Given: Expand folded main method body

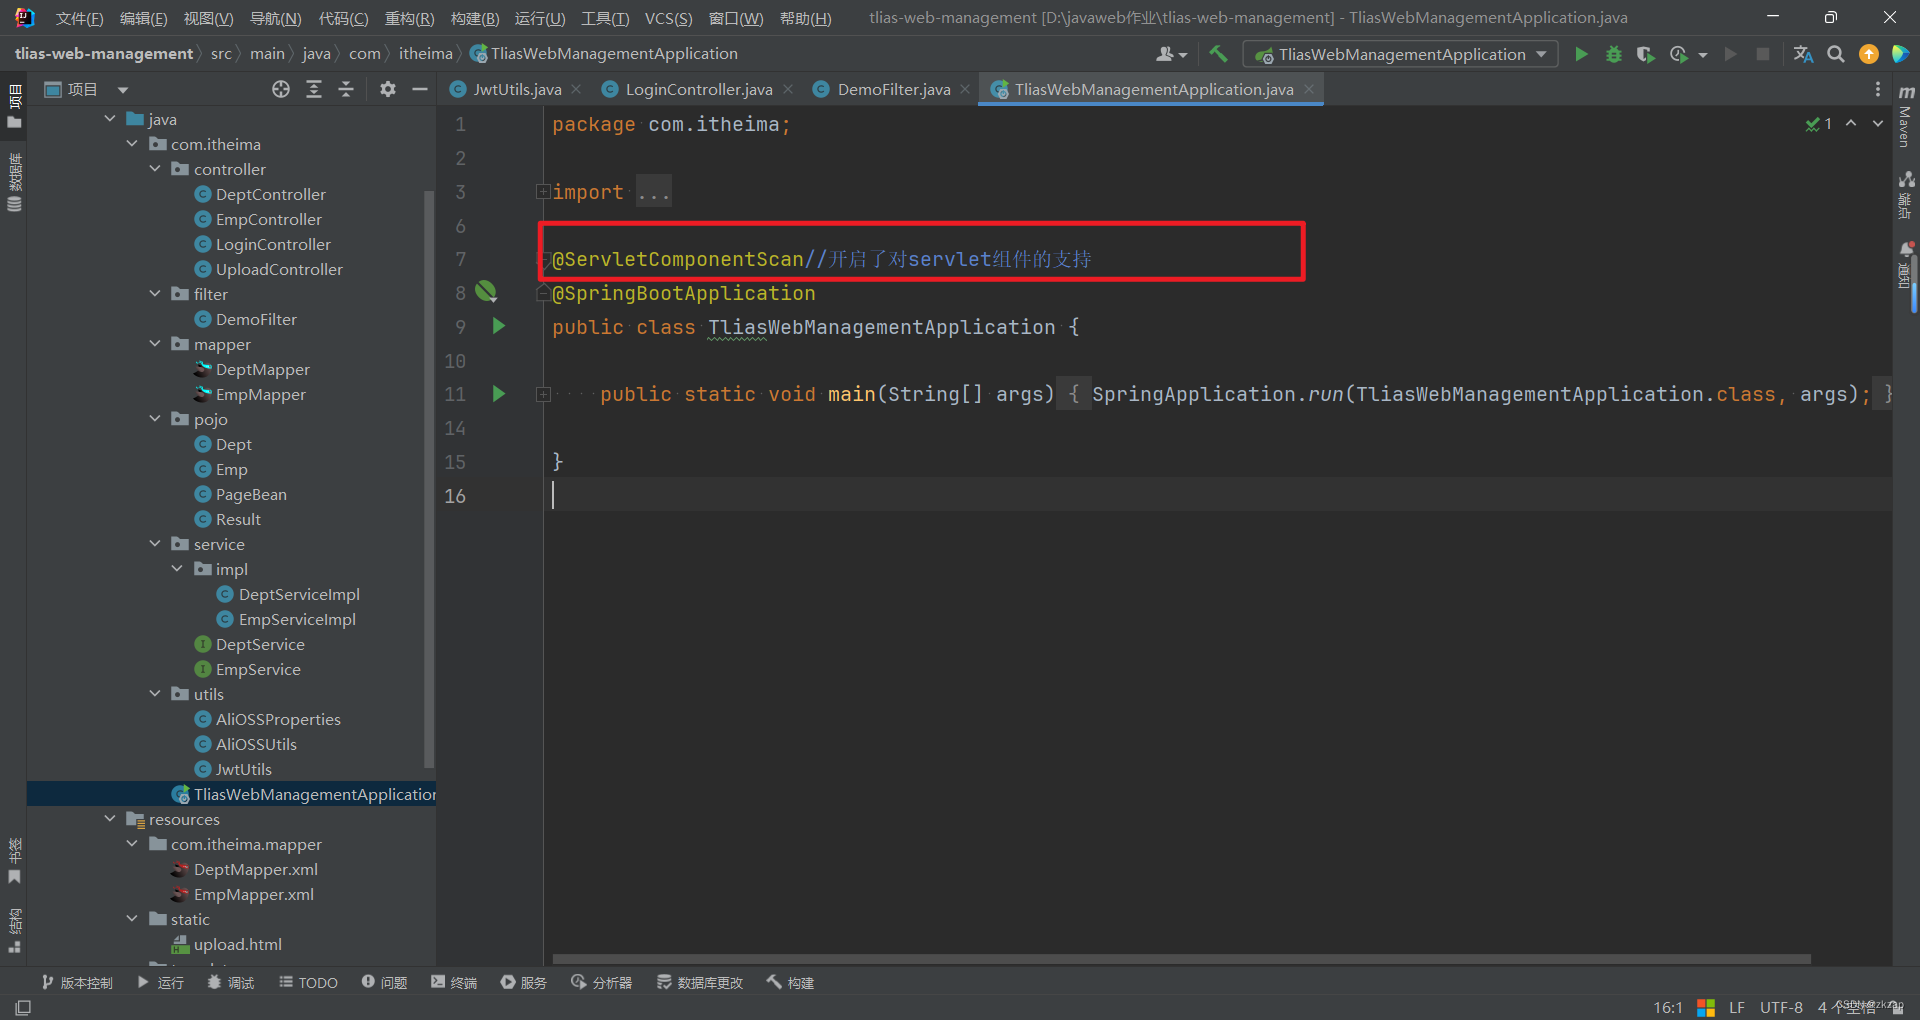Looking at the screenshot, I should (x=543, y=394).
